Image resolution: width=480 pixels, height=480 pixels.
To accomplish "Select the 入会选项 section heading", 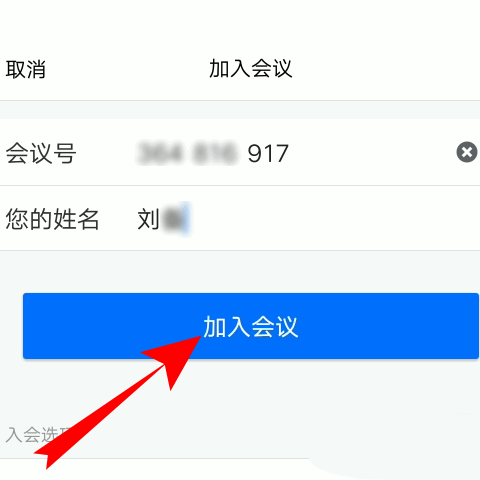I will 33,435.
